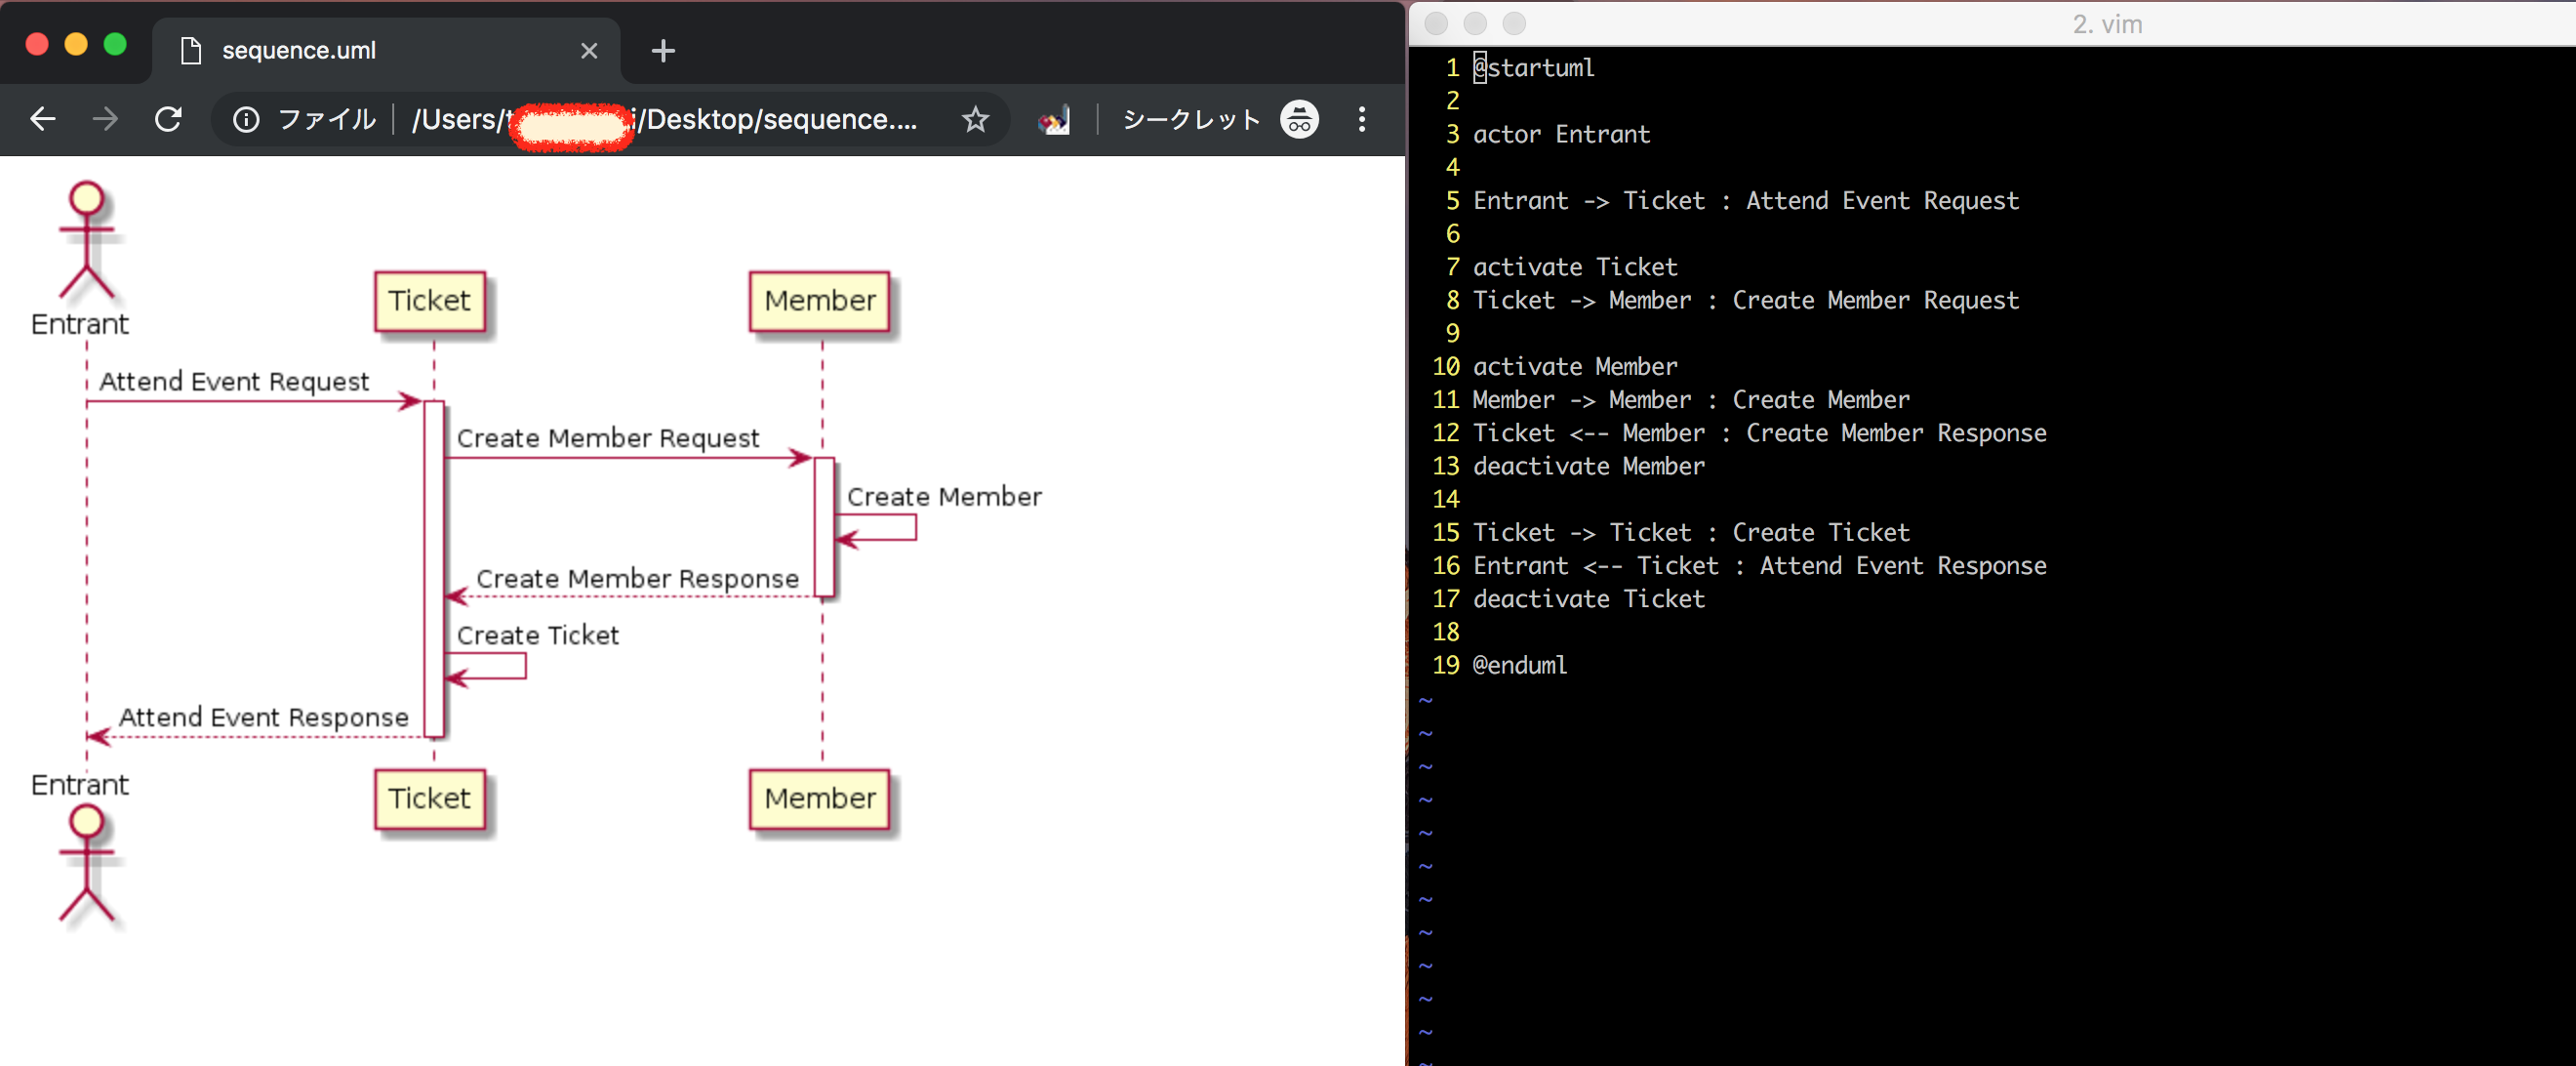Viewport: 2576px width, 1066px height.
Task: Click the extension icon beside the address bar
Action: point(1053,119)
